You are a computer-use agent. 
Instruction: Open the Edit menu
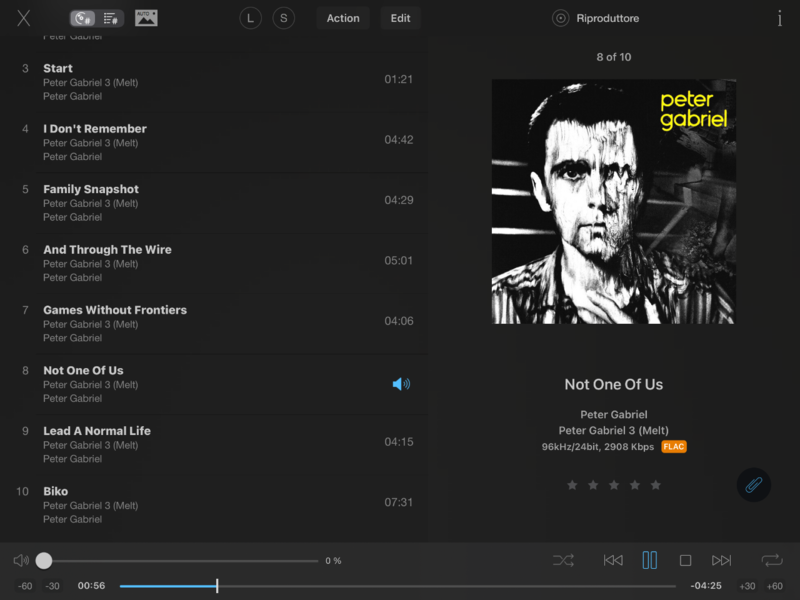pos(400,18)
